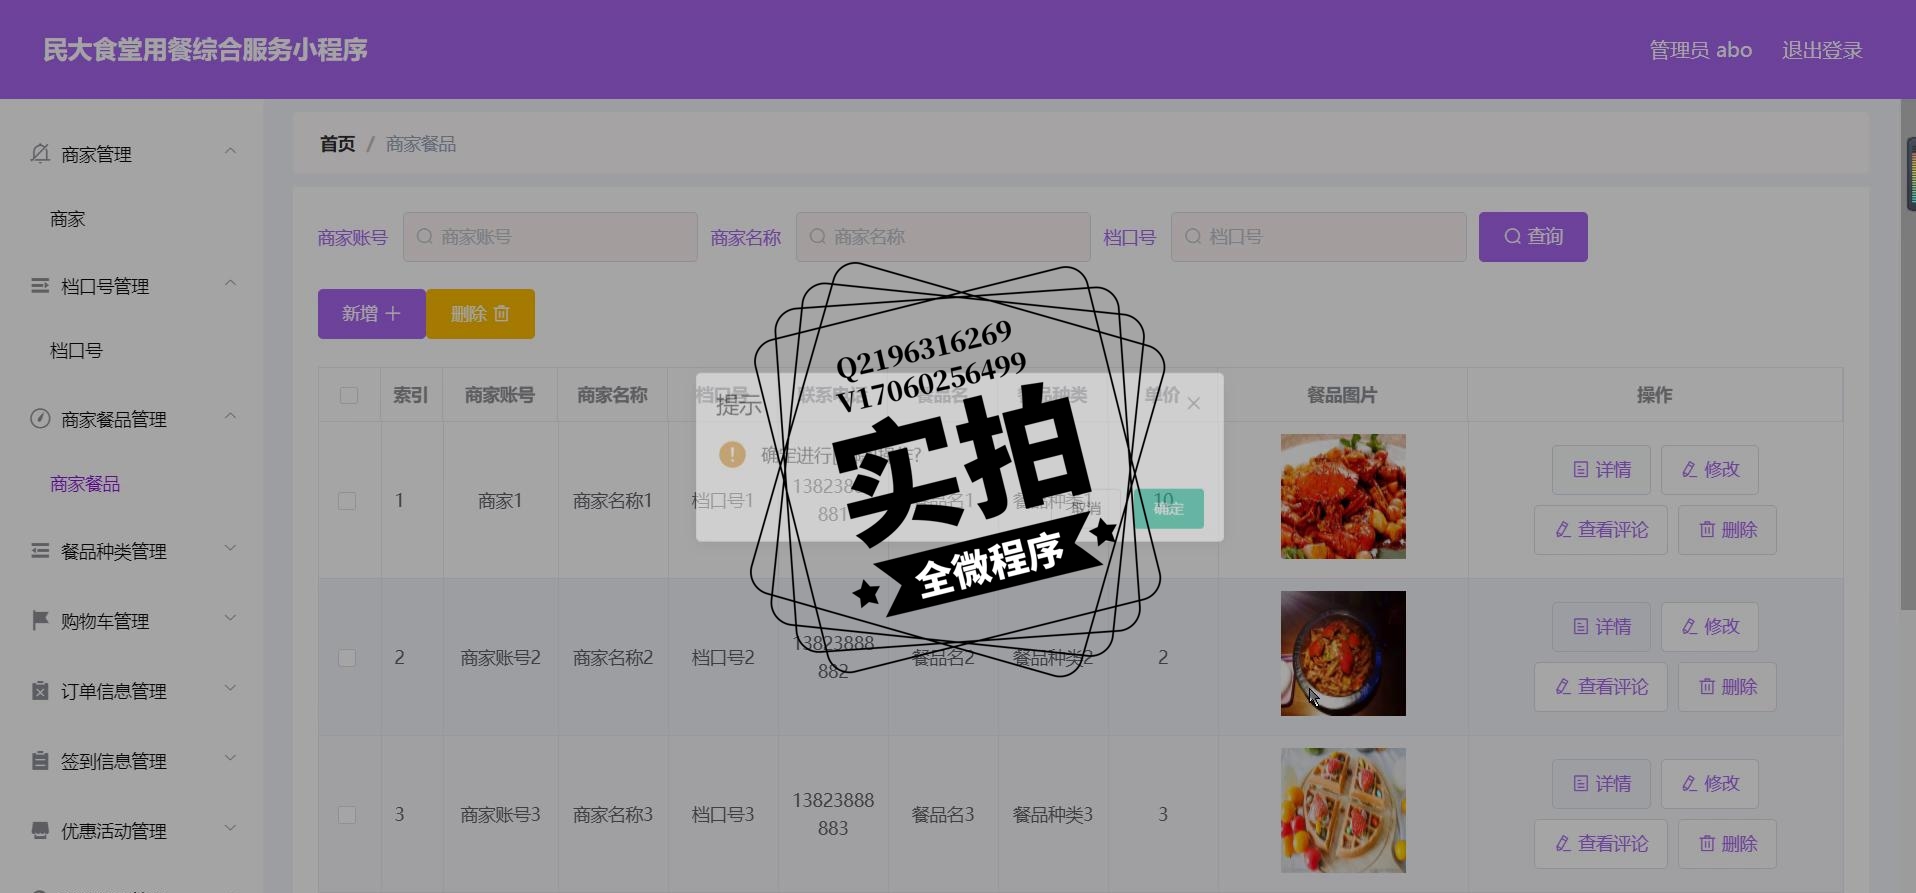The height and width of the screenshot is (893, 1916).
Task: Click 修改 for 商家1 row
Action: (1710, 470)
